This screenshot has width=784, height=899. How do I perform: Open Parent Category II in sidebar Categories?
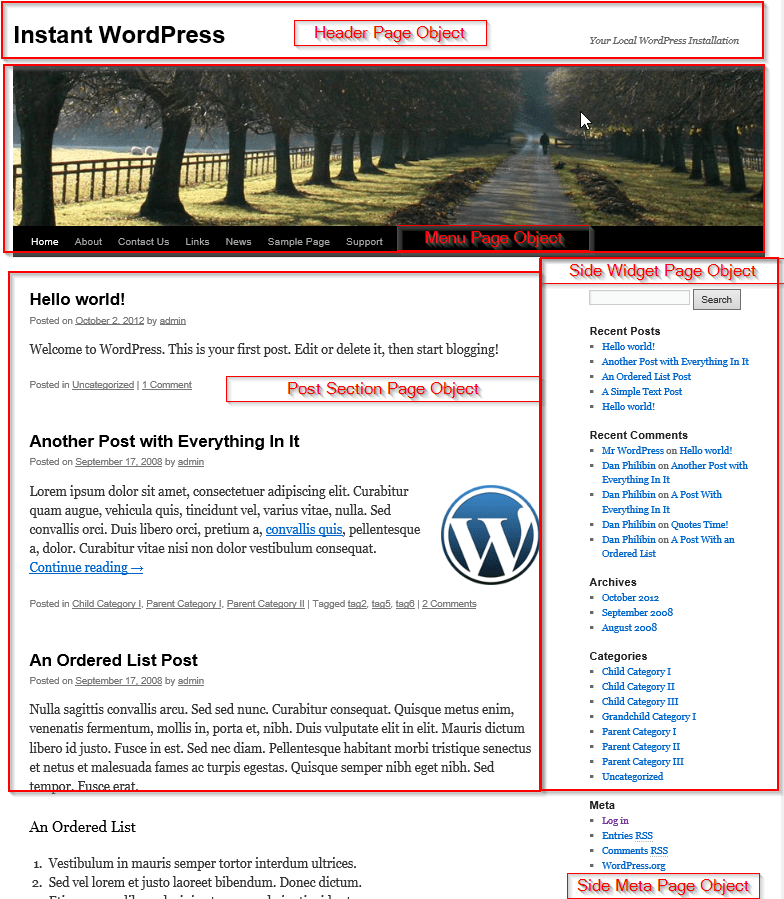[x=641, y=746]
